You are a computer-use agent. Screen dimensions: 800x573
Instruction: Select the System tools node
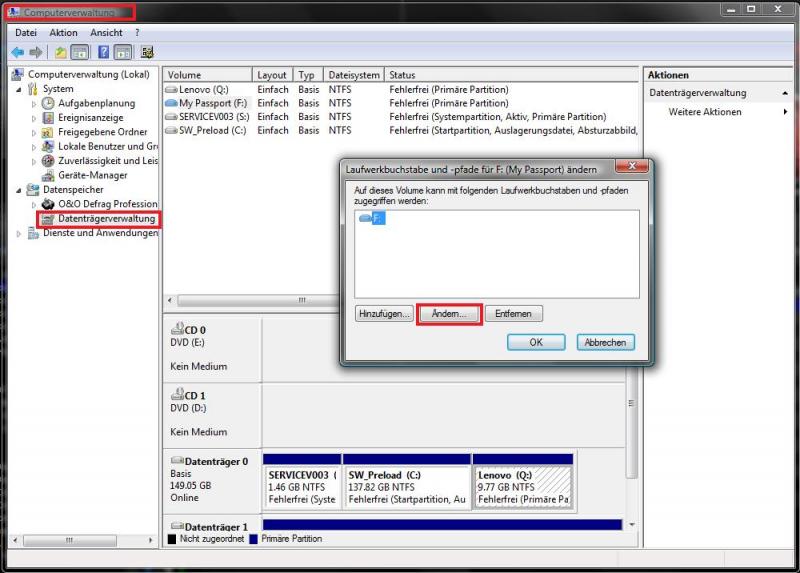coord(58,89)
